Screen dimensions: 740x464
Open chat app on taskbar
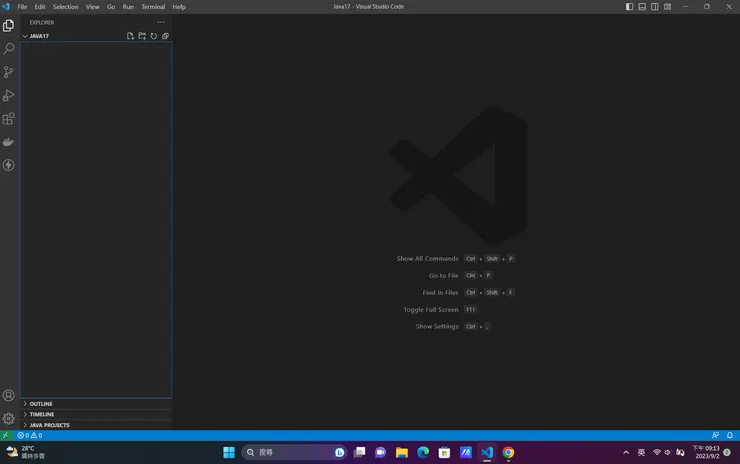point(380,452)
